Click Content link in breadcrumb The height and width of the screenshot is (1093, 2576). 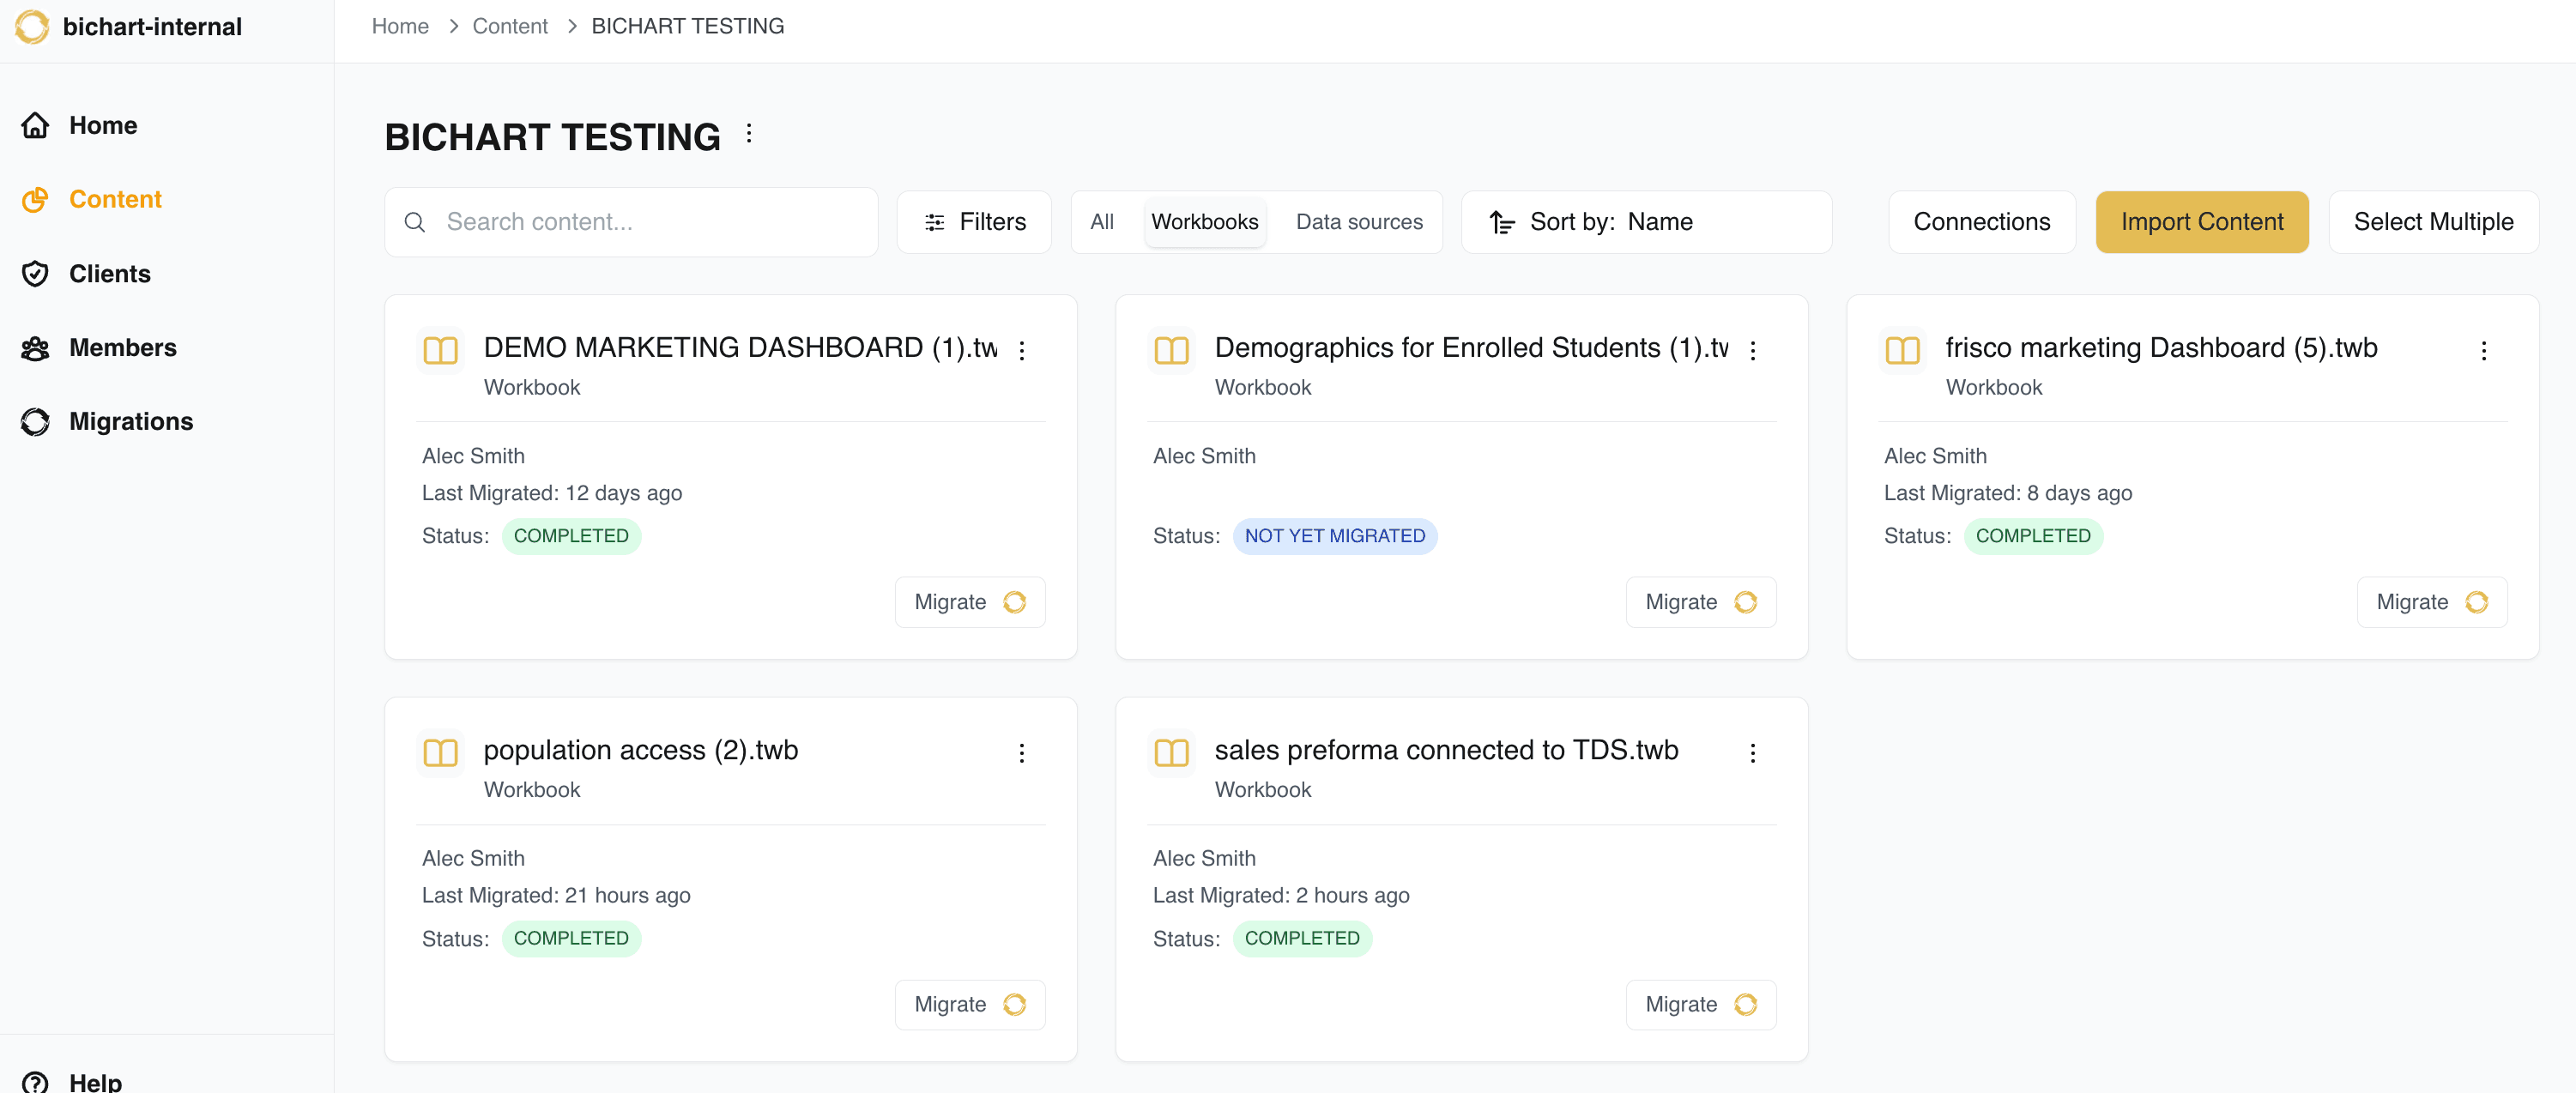click(510, 26)
